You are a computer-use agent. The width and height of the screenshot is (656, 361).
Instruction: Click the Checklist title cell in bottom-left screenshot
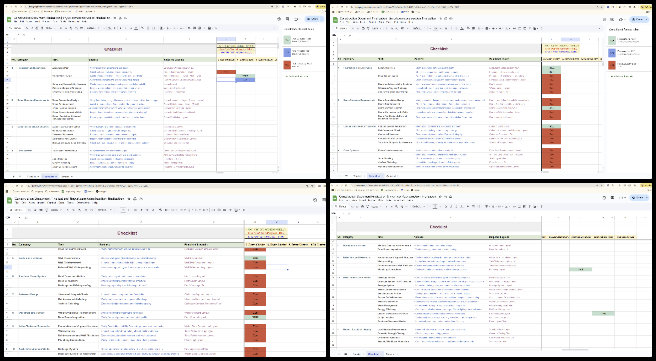click(127, 233)
